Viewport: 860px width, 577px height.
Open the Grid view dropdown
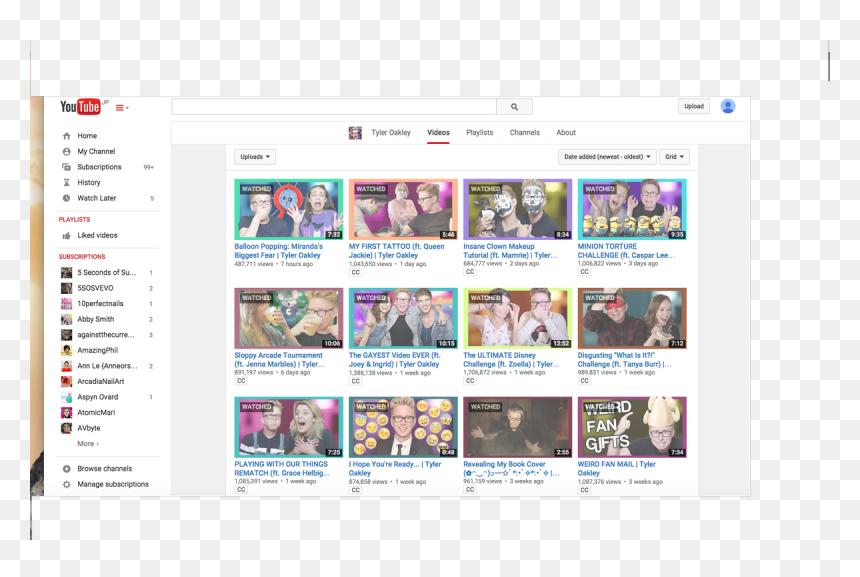tap(674, 157)
